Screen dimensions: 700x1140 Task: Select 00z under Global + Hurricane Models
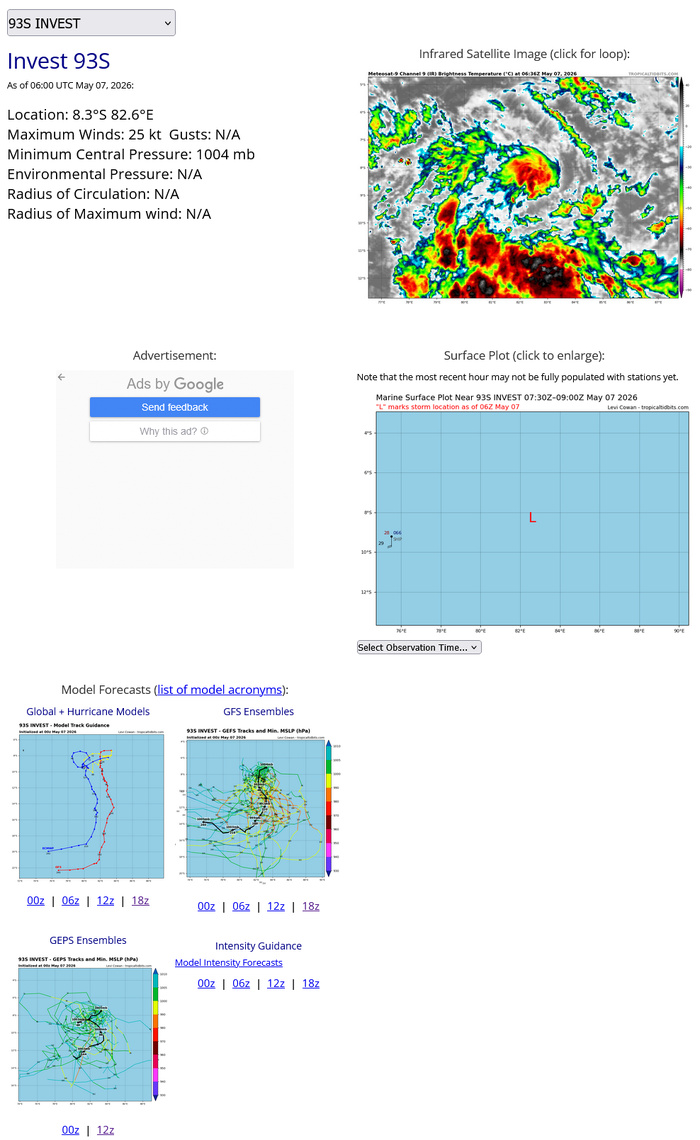(x=36, y=900)
